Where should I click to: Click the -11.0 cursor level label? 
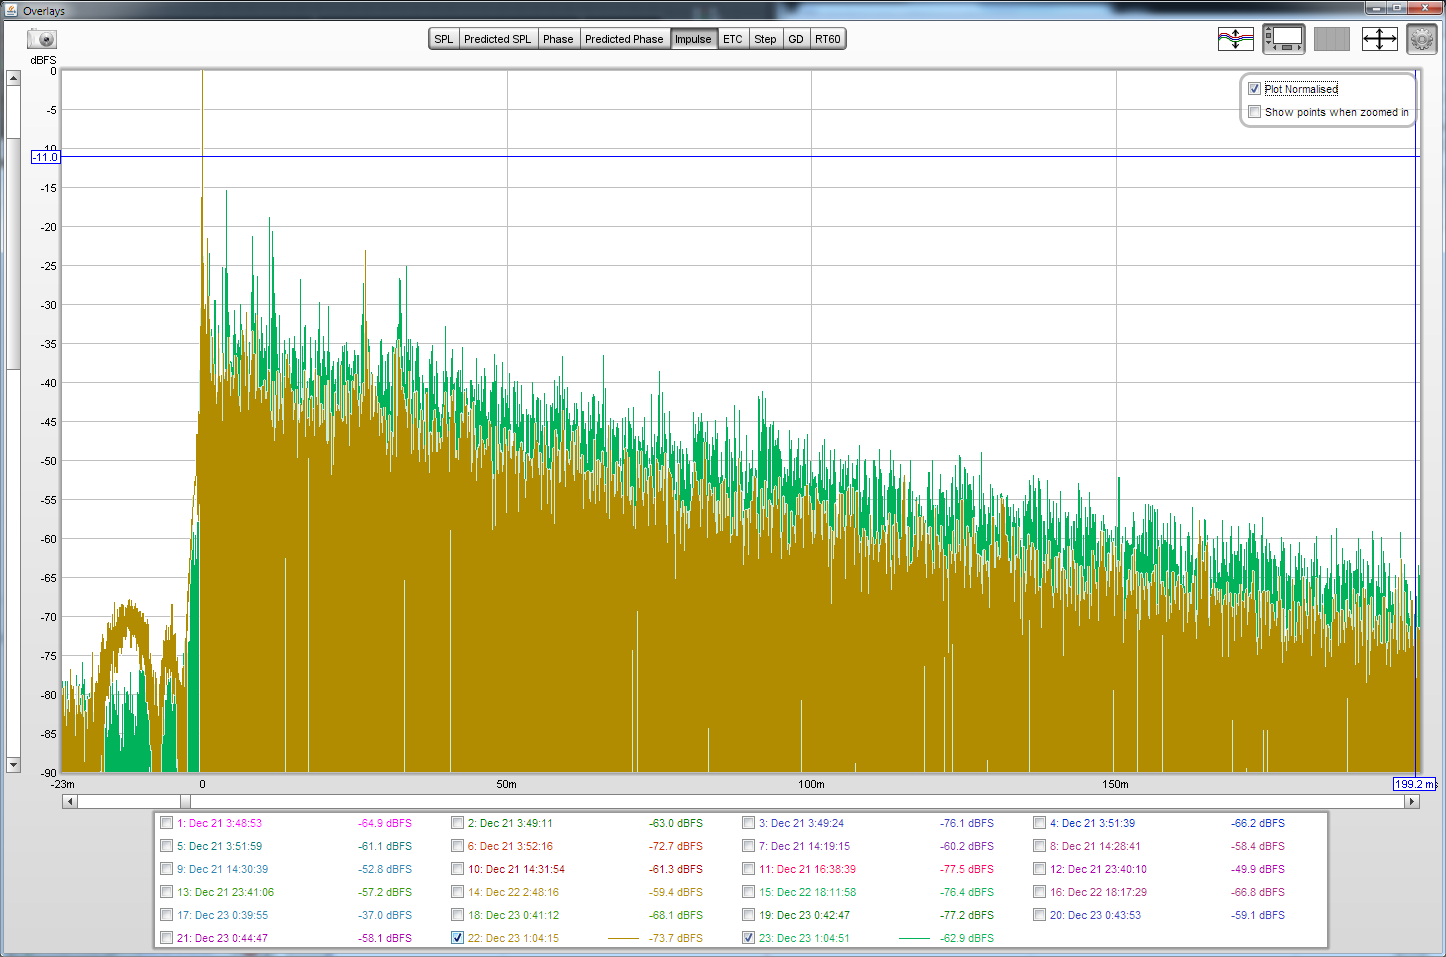click(x=46, y=157)
